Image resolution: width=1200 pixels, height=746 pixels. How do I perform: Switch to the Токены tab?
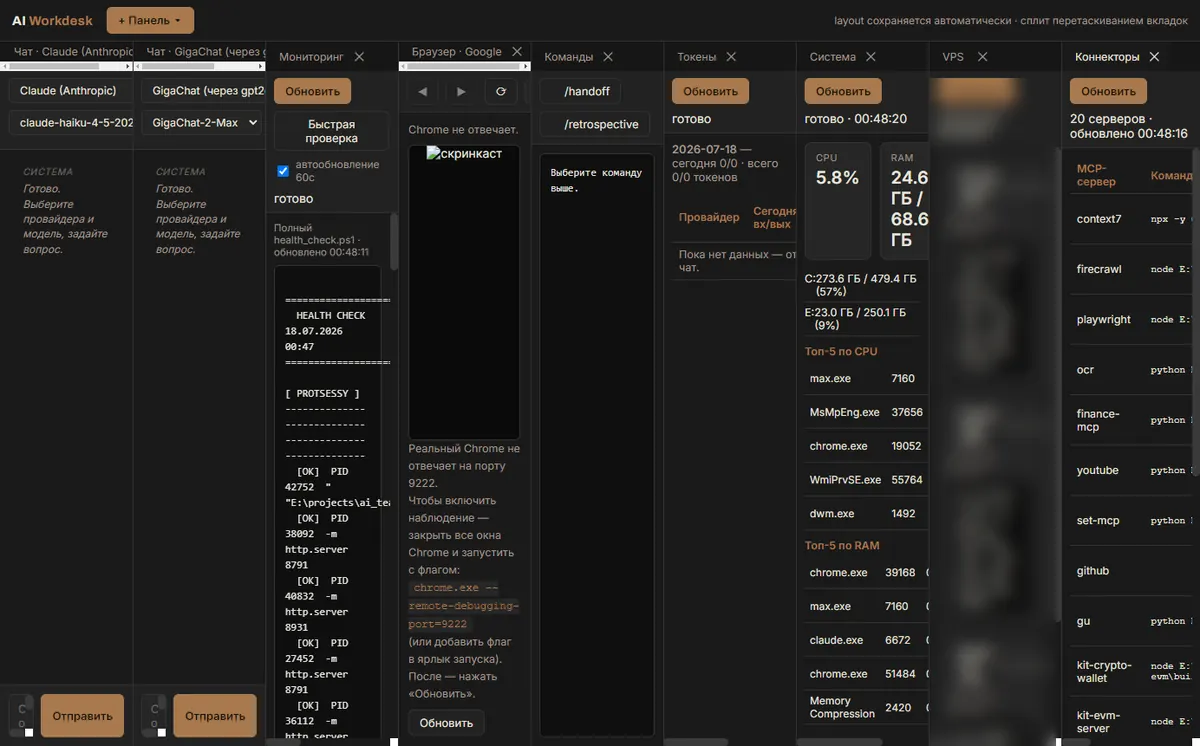[x=696, y=57]
